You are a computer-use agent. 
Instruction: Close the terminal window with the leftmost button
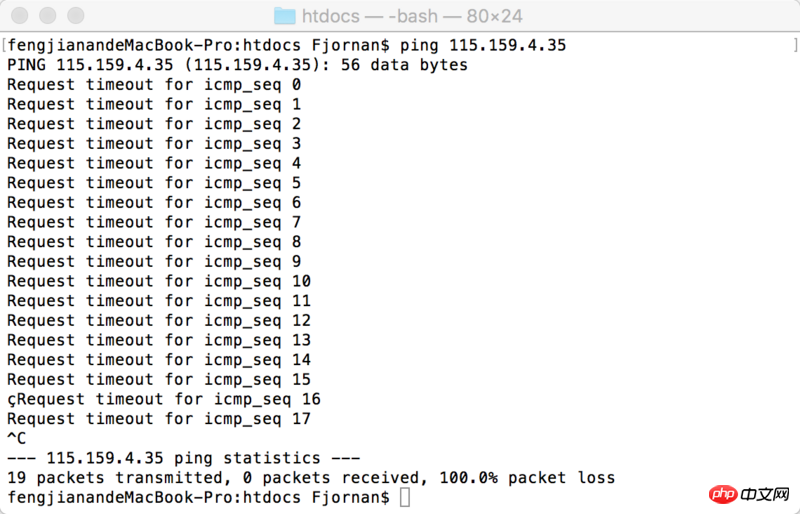tap(19, 15)
